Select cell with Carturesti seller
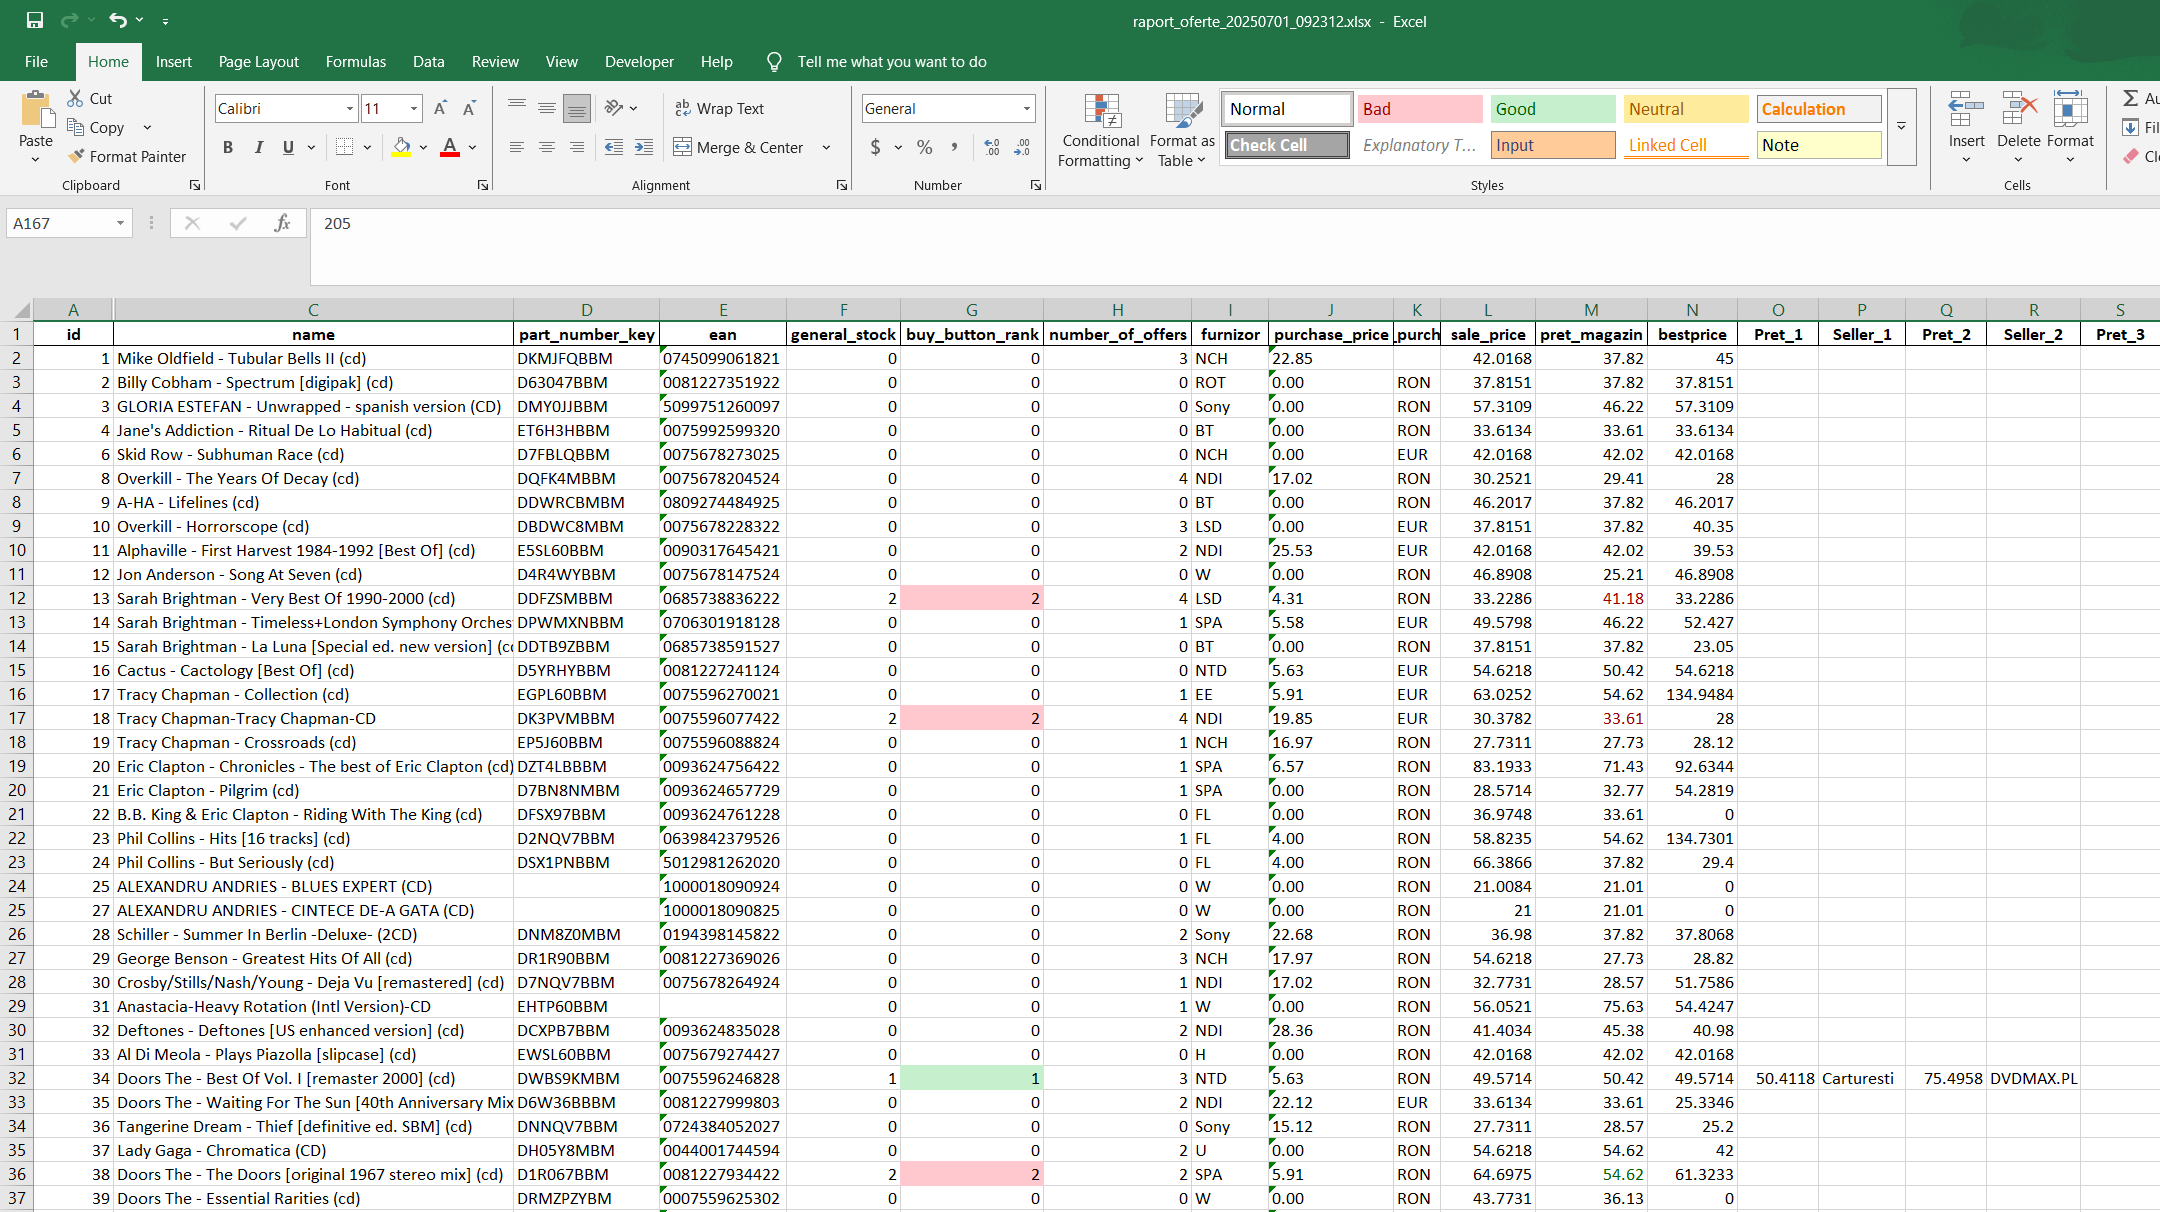This screenshot has width=2160, height=1212. pos(1861,1078)
